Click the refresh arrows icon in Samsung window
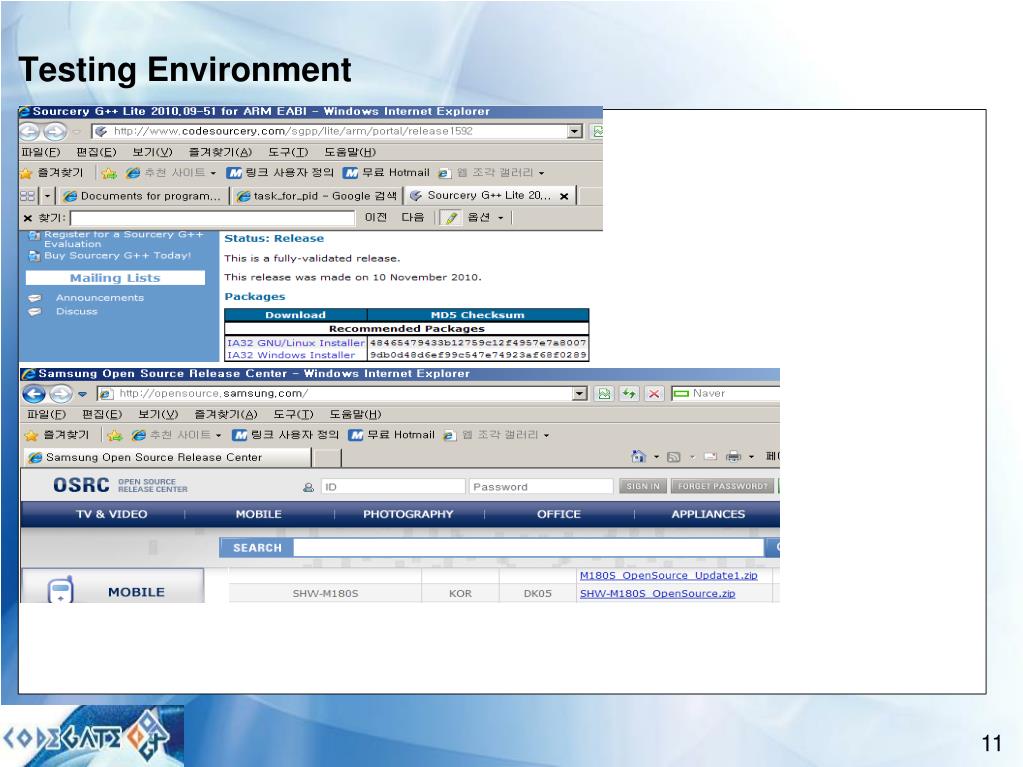The height and width of the screenshot is (767, 1023). coord(629,393)
